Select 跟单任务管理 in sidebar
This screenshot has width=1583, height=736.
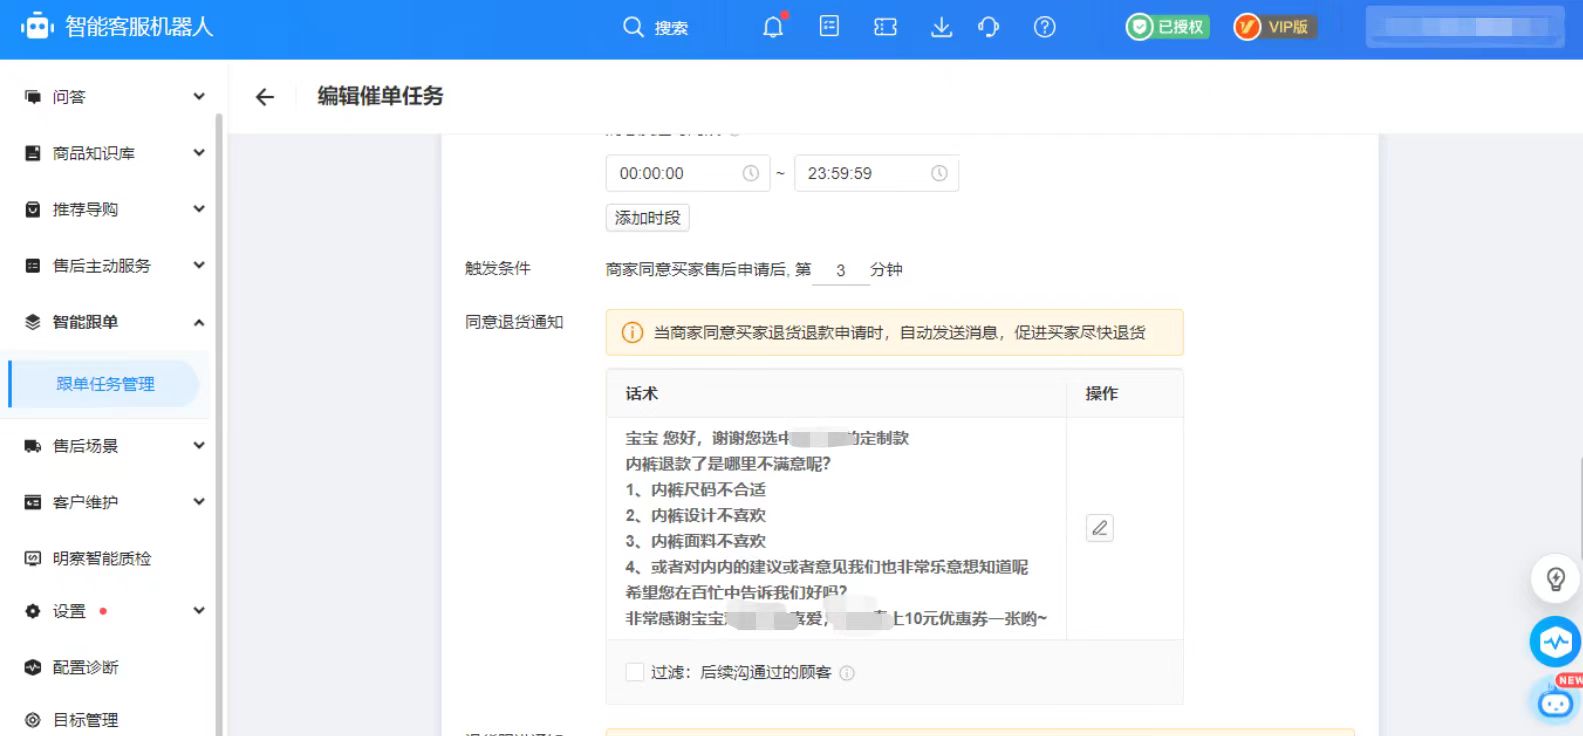tap(105, 384)
